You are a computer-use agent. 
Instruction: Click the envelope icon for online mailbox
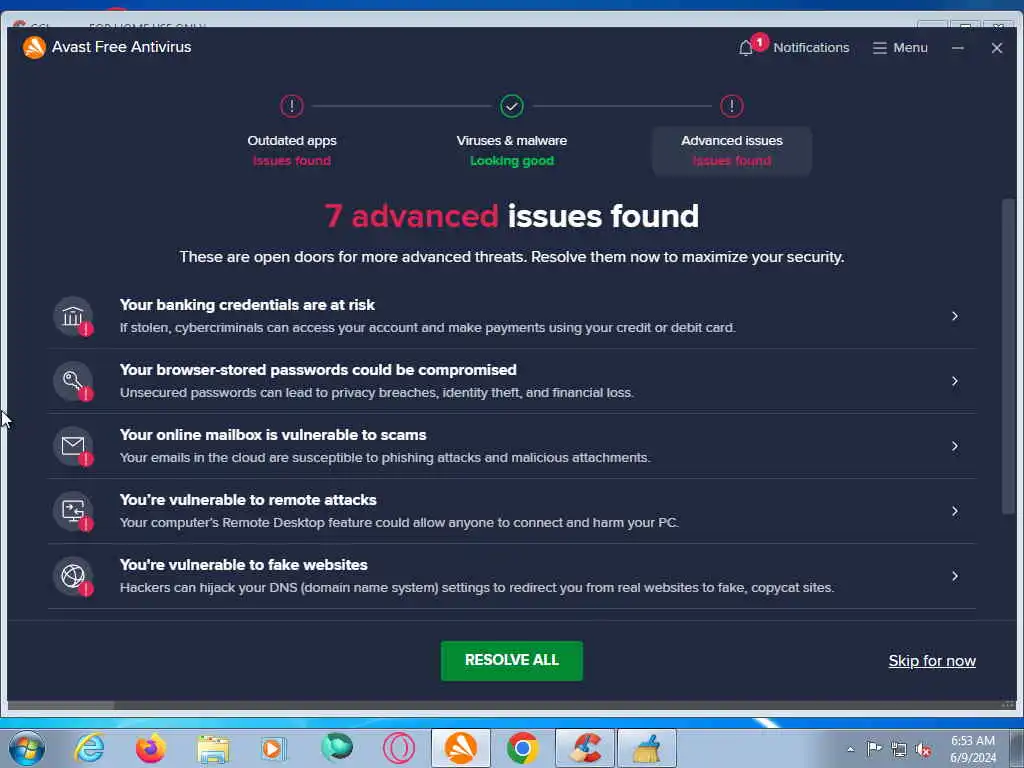point(72,446)
